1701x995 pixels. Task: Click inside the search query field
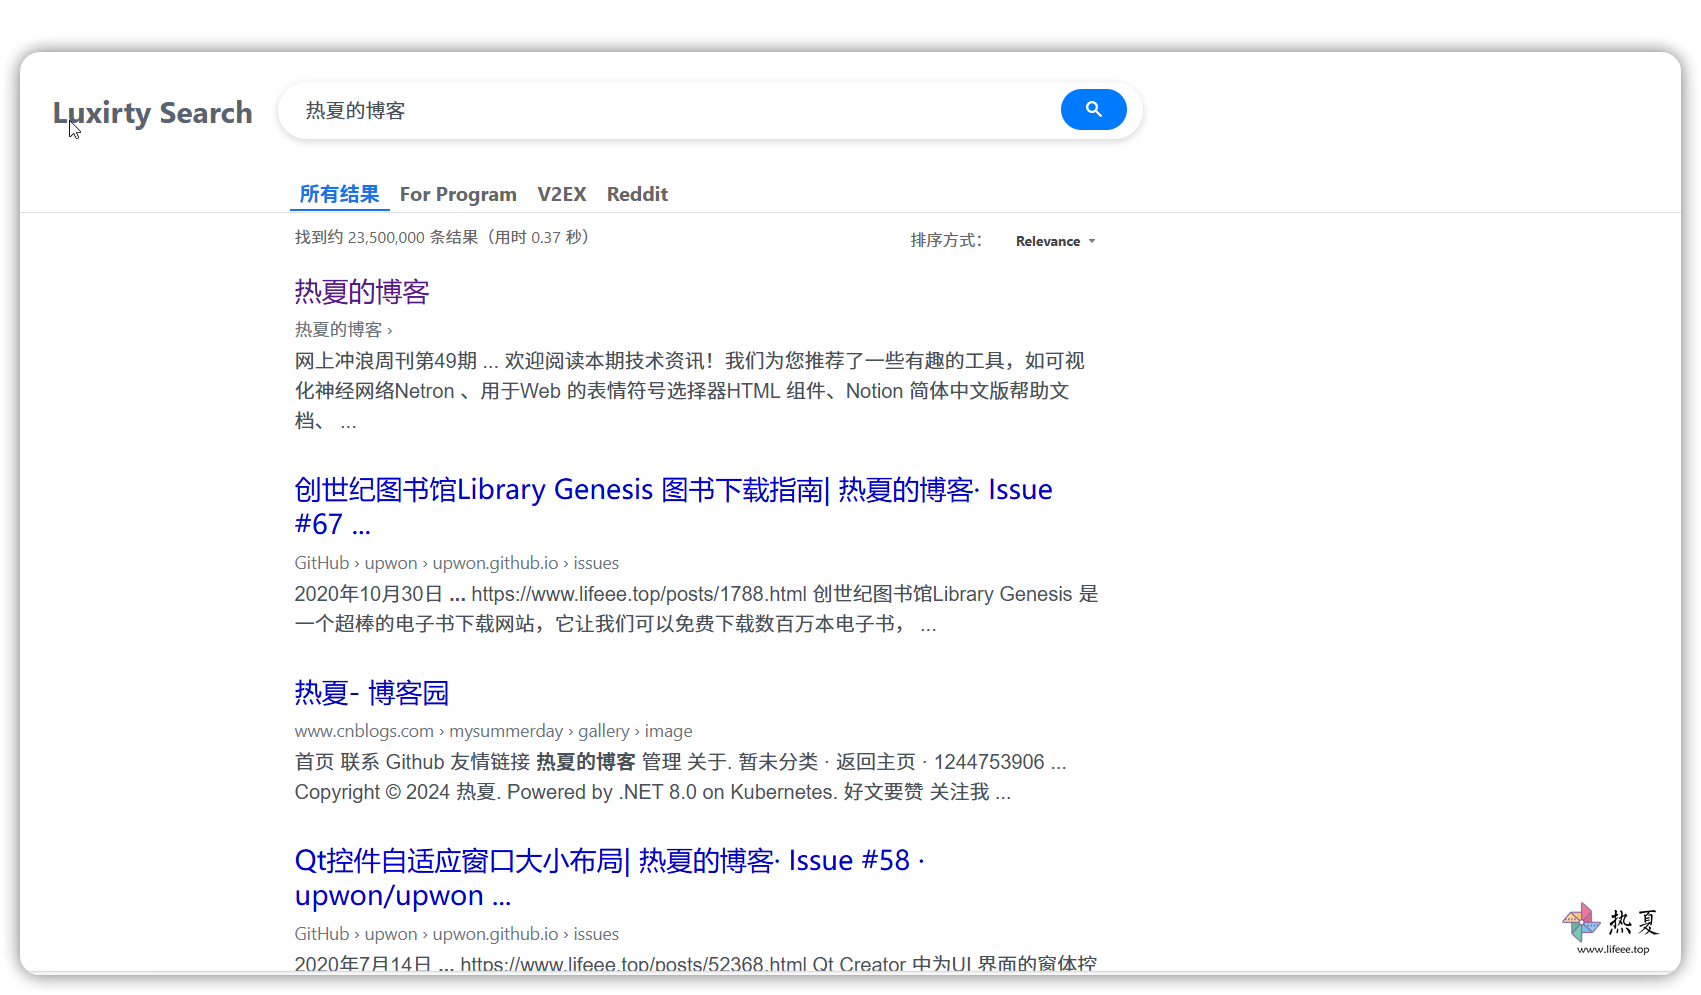click(x=670, y=110)
